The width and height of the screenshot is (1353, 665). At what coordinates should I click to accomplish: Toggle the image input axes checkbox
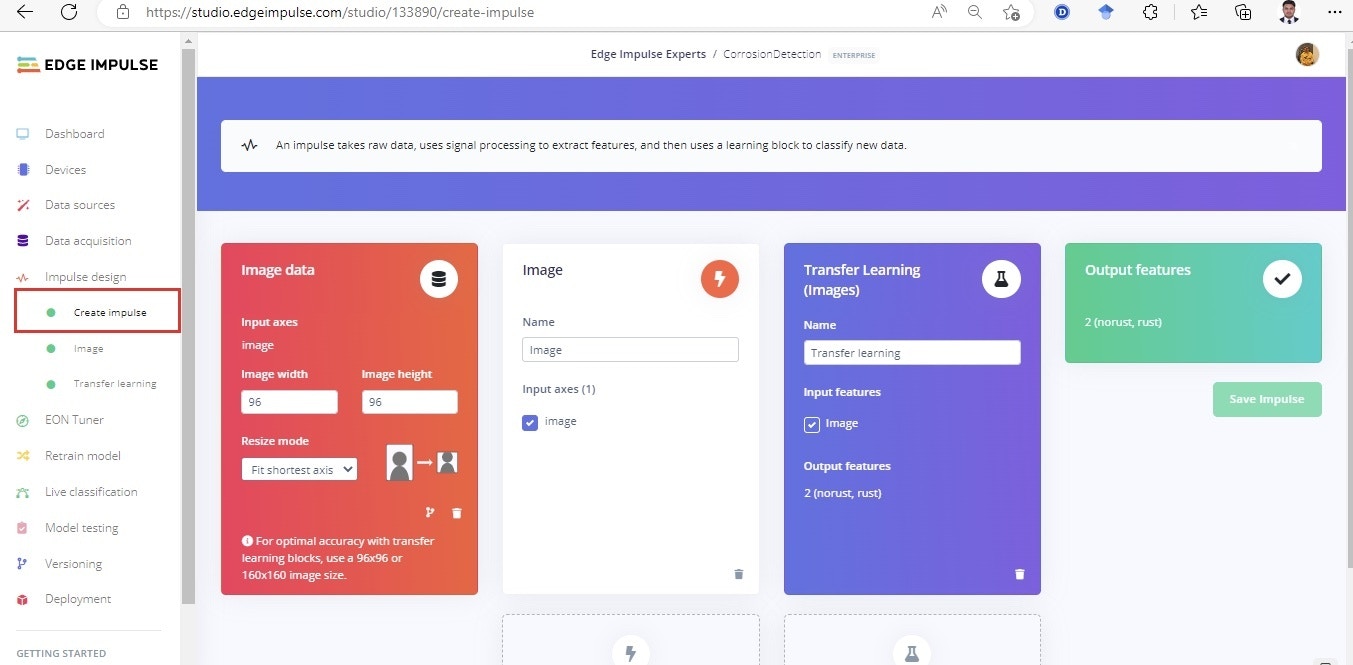(530, 422)
